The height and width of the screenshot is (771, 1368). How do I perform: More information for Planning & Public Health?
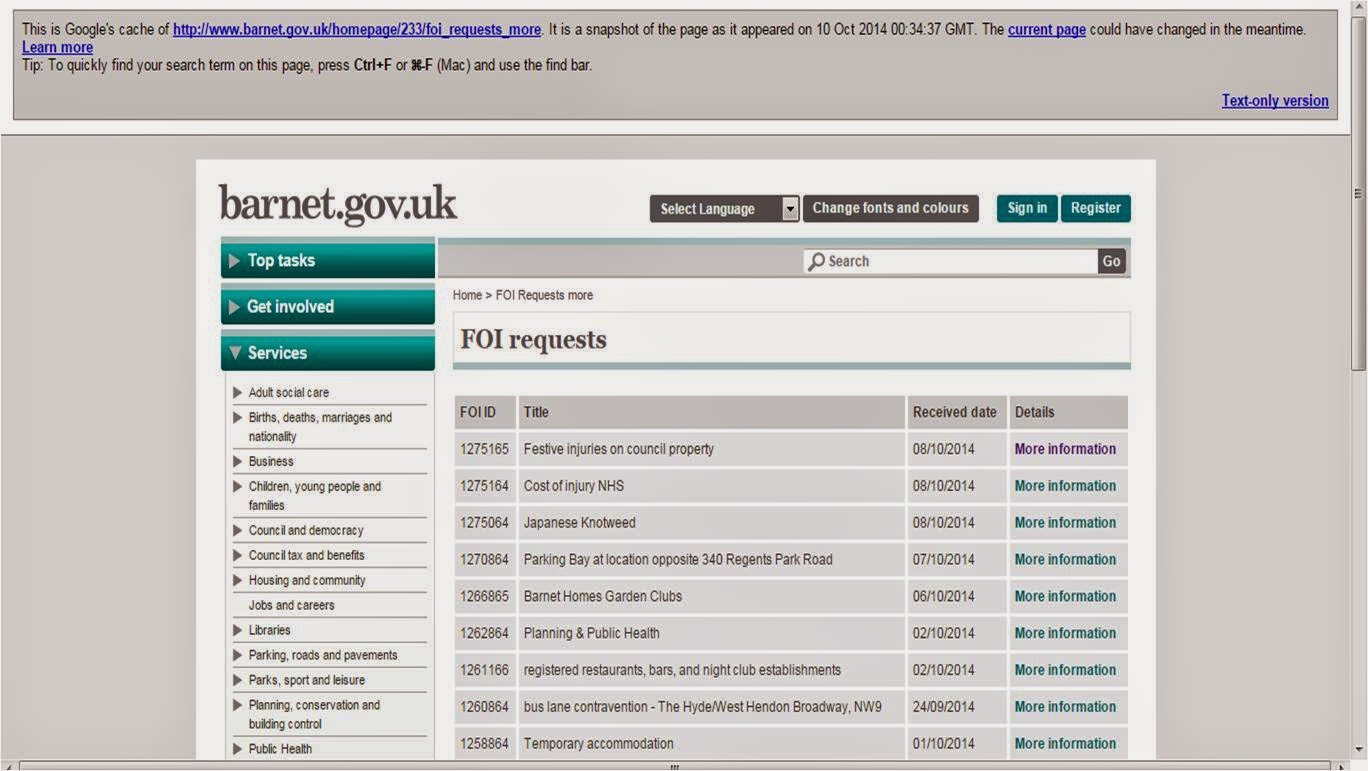click(x=1065, y=633)
